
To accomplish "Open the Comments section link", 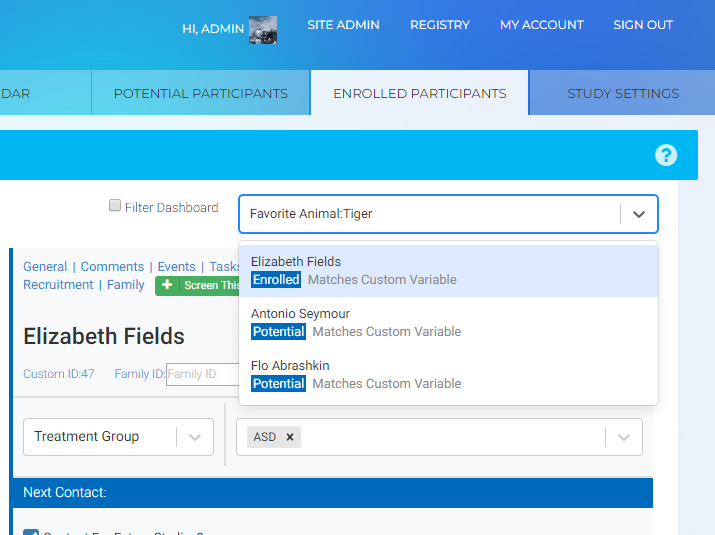I will pyautogui.click(x=112, y=267).
